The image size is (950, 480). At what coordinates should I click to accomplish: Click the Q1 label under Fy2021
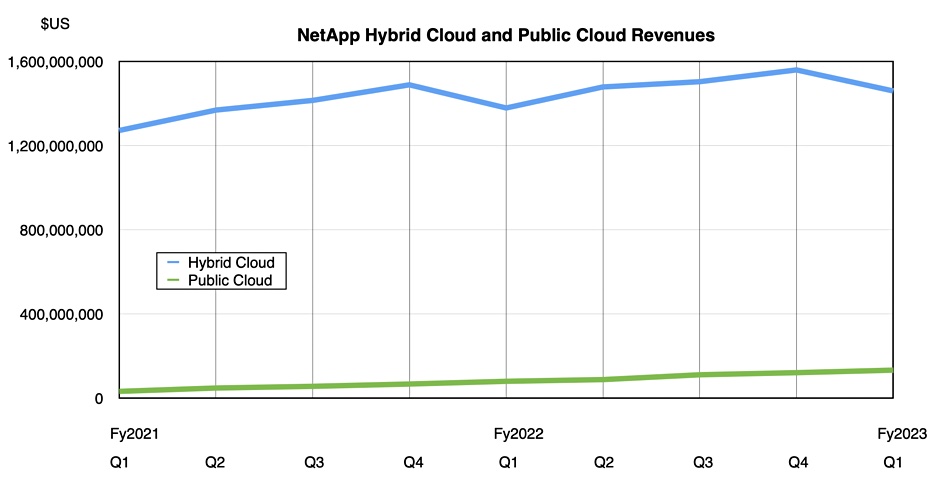click(119, 463)
